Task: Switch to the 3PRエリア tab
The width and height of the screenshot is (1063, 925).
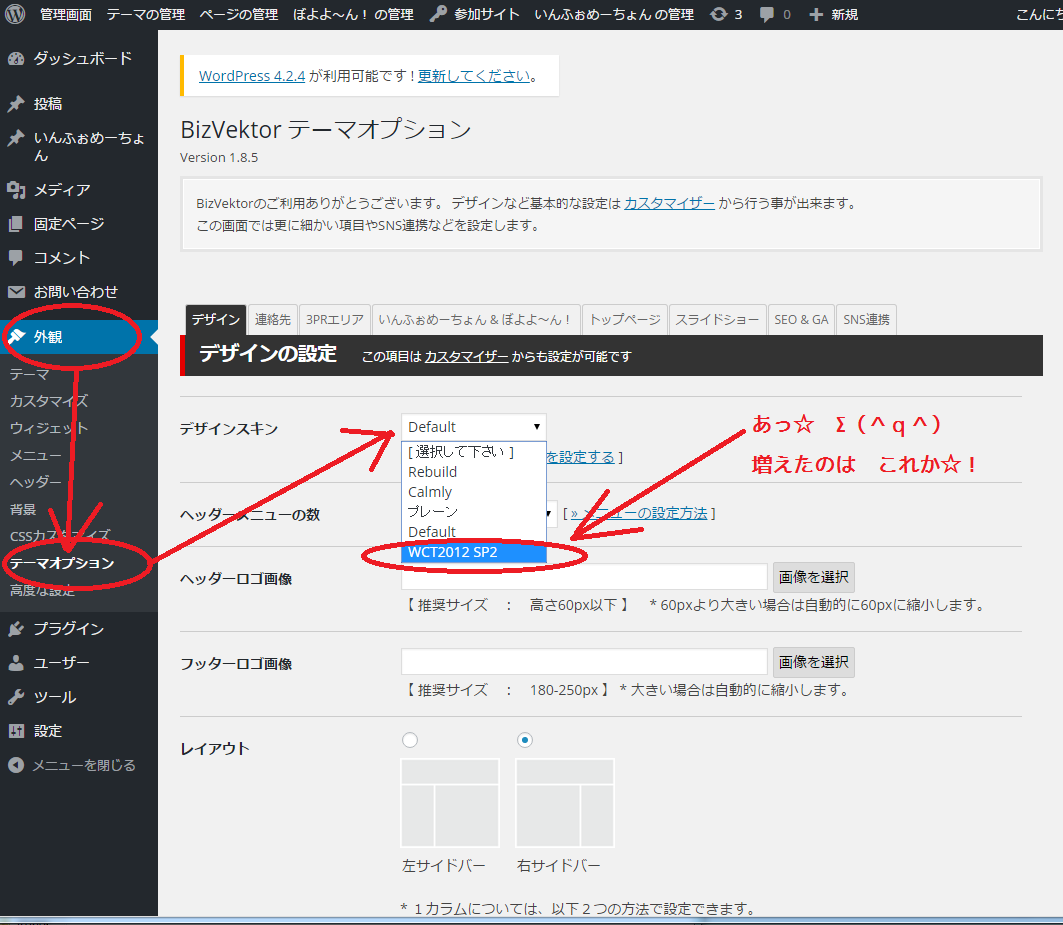Action: (334, 319)
